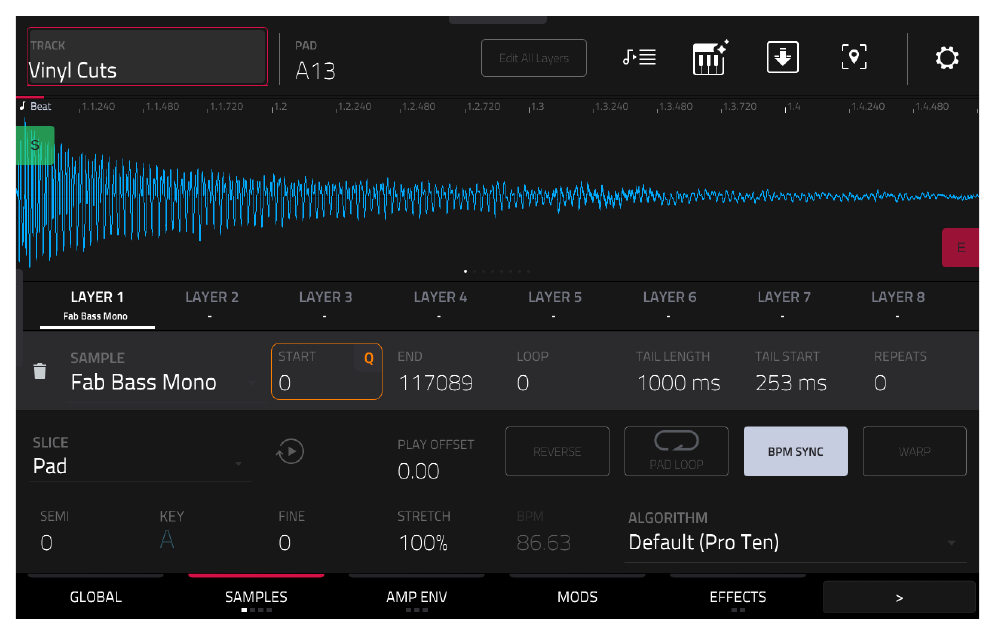Open the pad keyboard magic icon

pos(710,58)
